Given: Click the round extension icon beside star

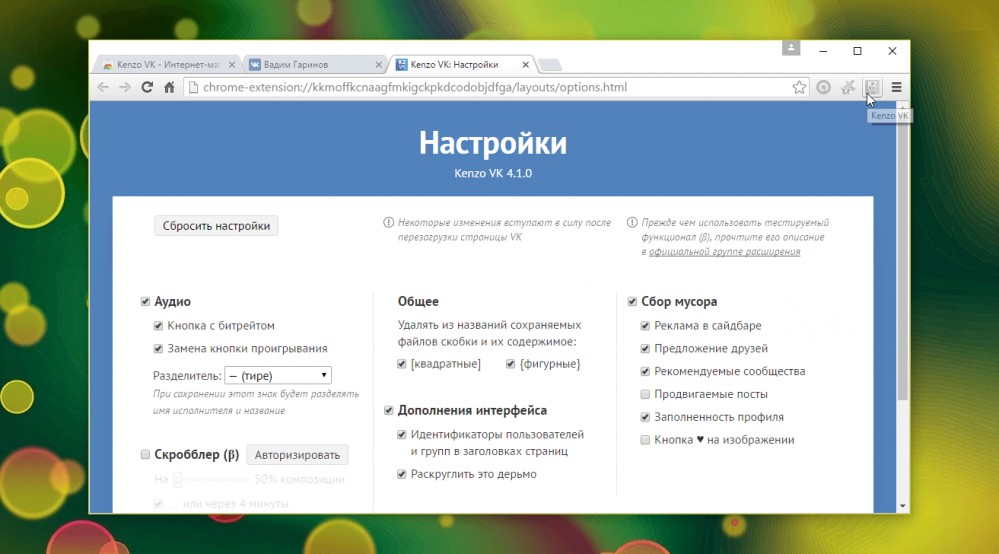Looking at the screenshot, I should tap(824, 87).
